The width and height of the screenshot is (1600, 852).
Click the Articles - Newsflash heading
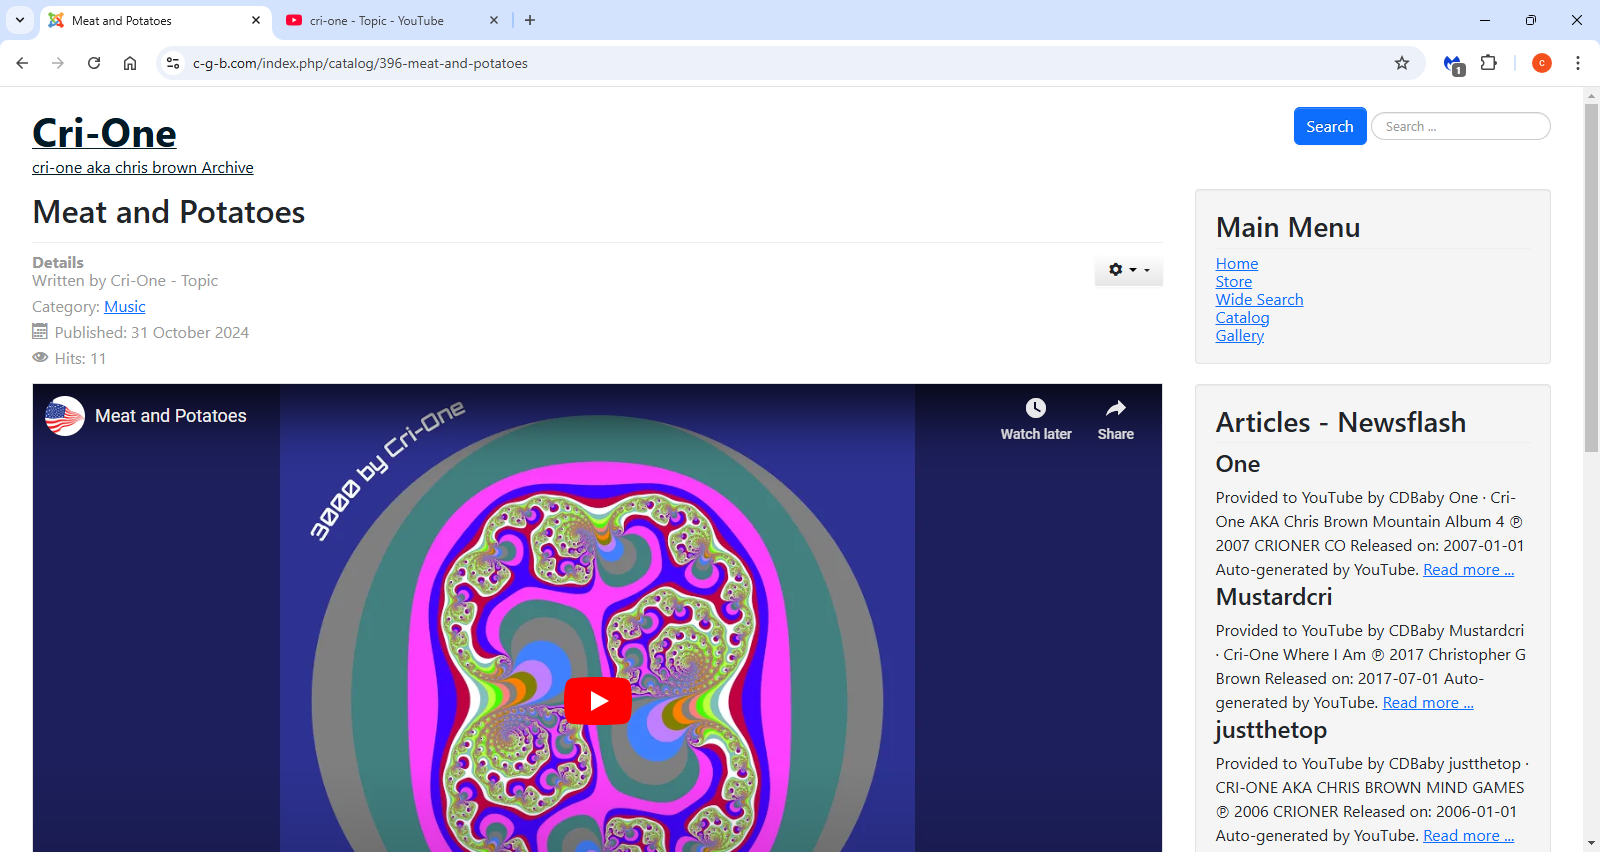pyautogui.click(x=1341, y=422)
